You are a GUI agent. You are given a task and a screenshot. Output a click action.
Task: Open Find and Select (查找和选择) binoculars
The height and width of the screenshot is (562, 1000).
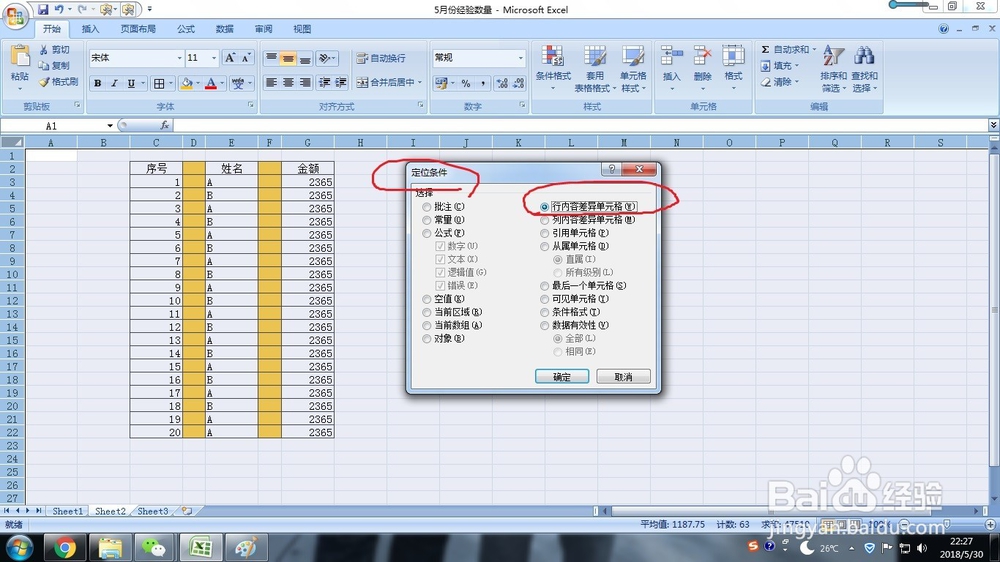[864, 69]
